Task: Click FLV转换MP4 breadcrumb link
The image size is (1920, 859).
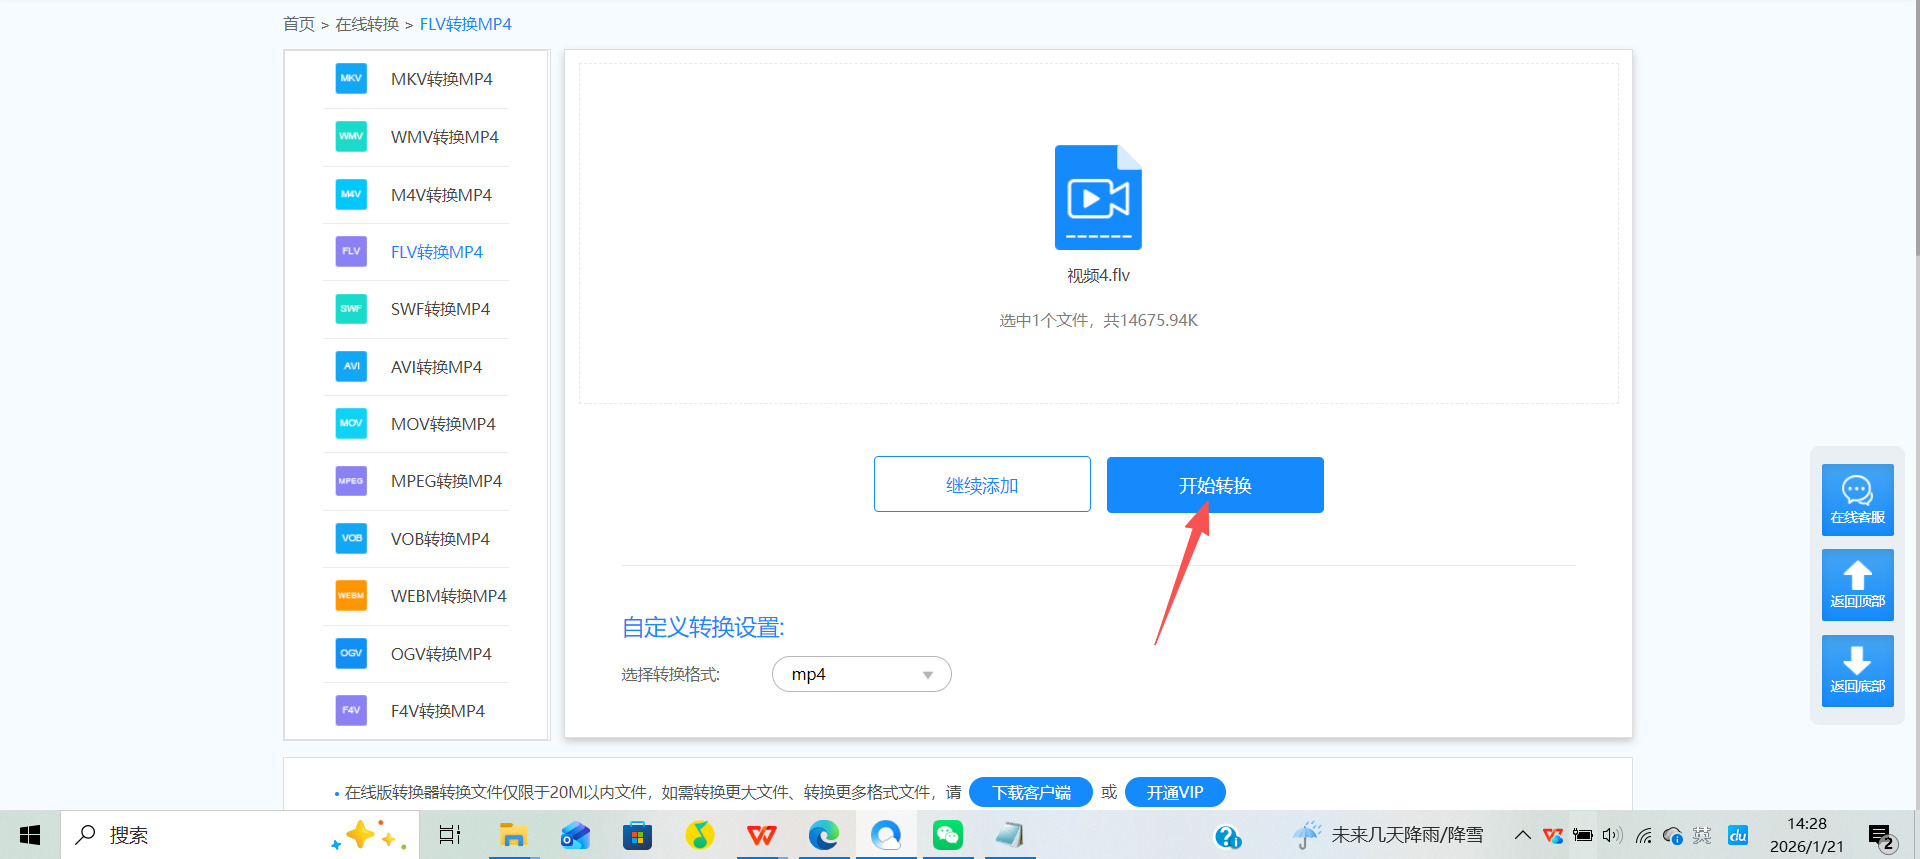Action: [x=466, y=24]
